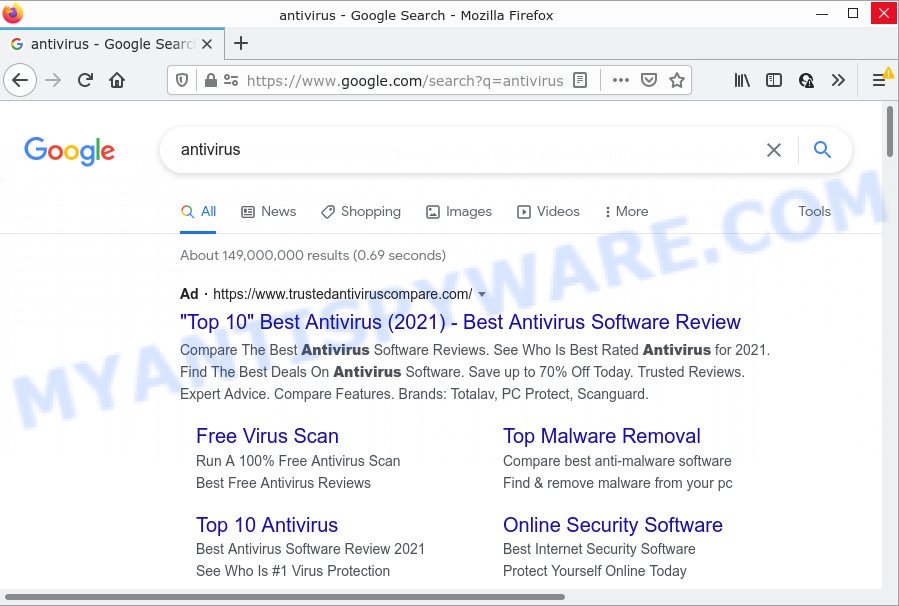The height and width of the screenshot is (606, 899).
Task: Bookmark this page with the star
Action: [x=677, y=80]
